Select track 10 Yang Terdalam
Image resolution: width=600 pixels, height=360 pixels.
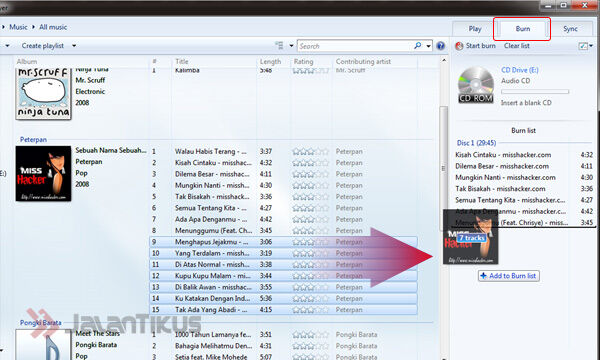tap(283, 253)
